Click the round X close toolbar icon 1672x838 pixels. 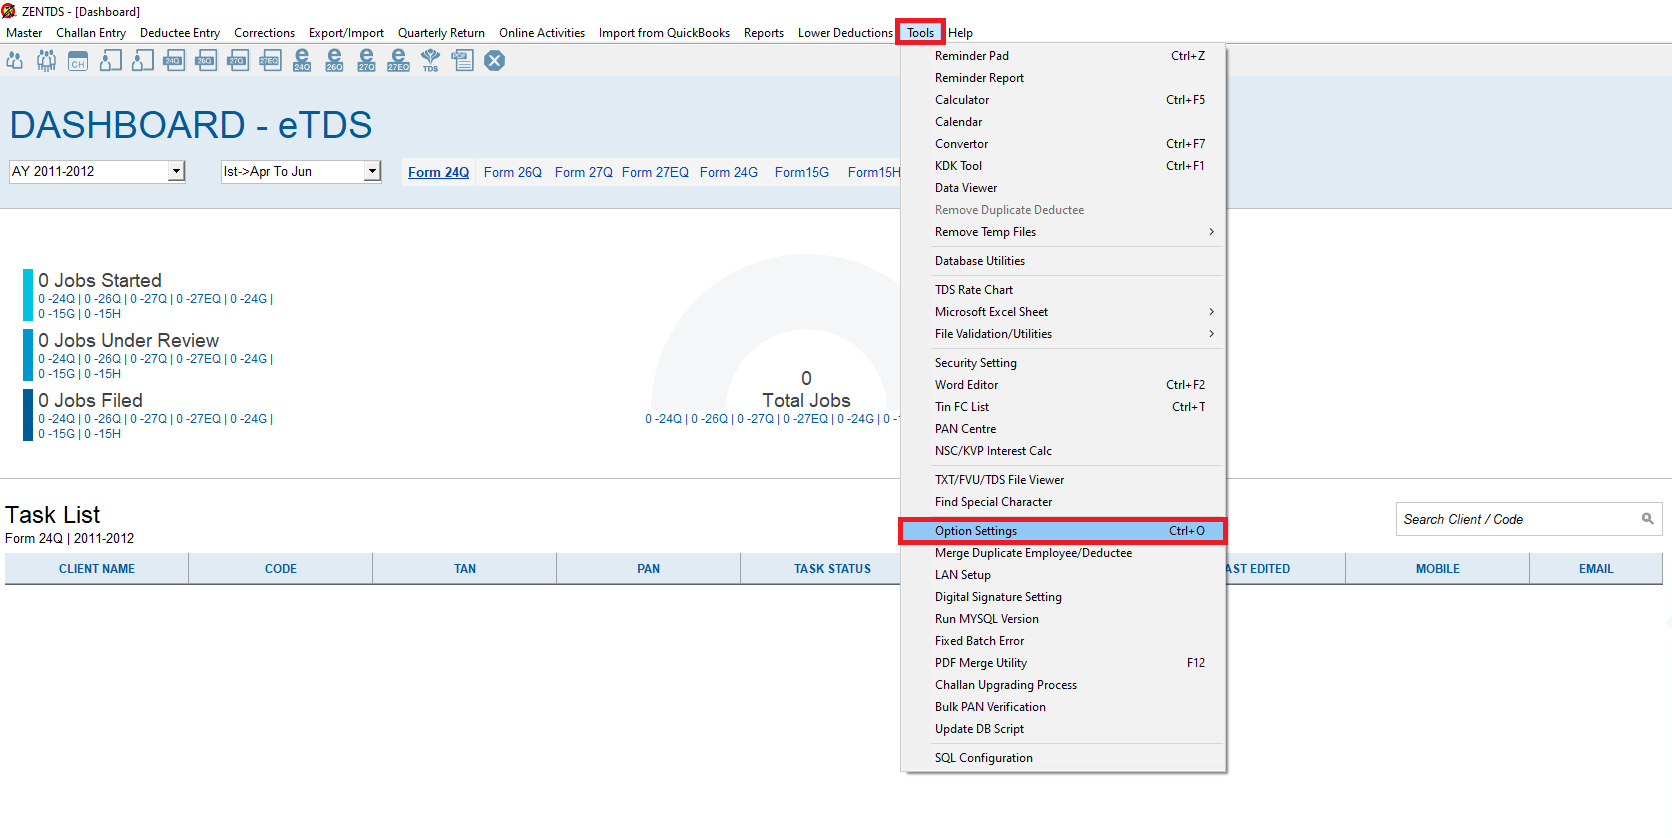tap(494, 61)
